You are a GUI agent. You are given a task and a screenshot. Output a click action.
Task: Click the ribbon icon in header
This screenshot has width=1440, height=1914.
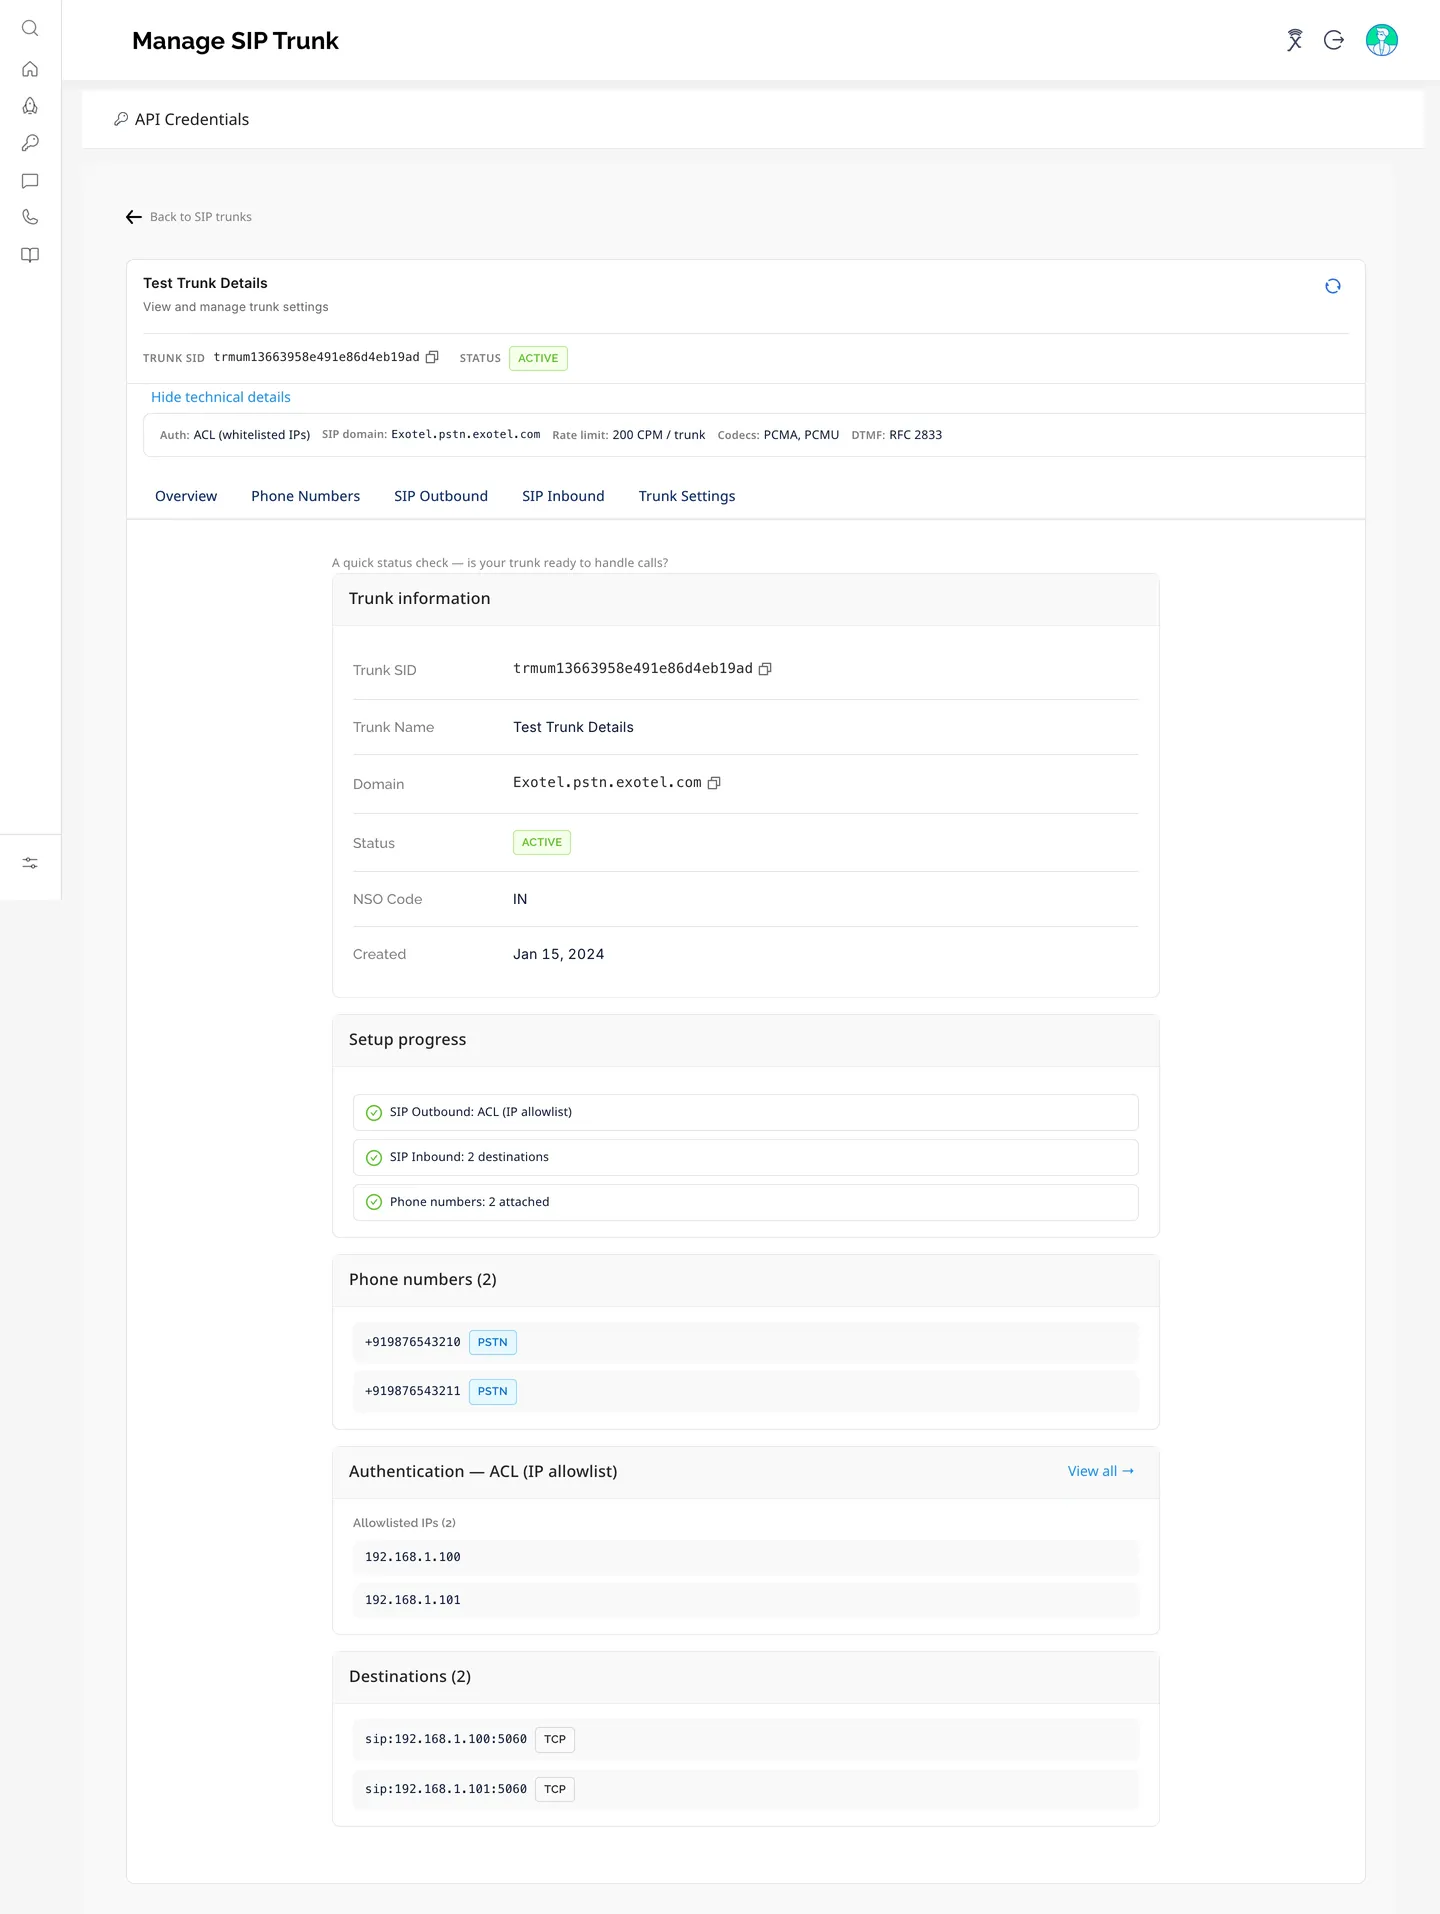[1295, 40]
